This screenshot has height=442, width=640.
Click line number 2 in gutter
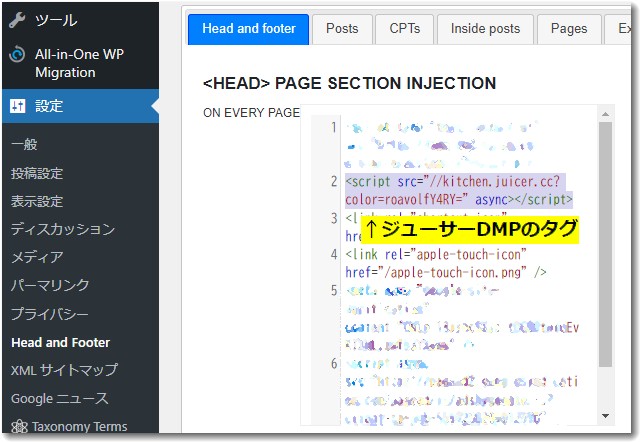pos(334,181)
